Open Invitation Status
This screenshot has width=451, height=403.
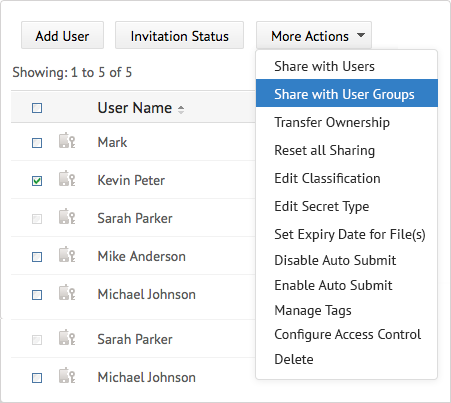[179, 35]
